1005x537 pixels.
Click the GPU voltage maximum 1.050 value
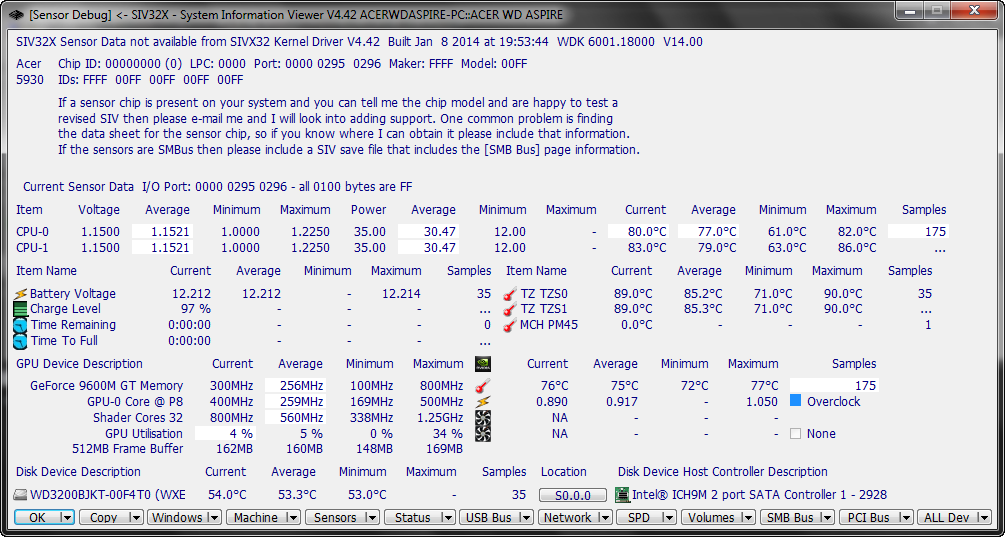tap(762, 402)
